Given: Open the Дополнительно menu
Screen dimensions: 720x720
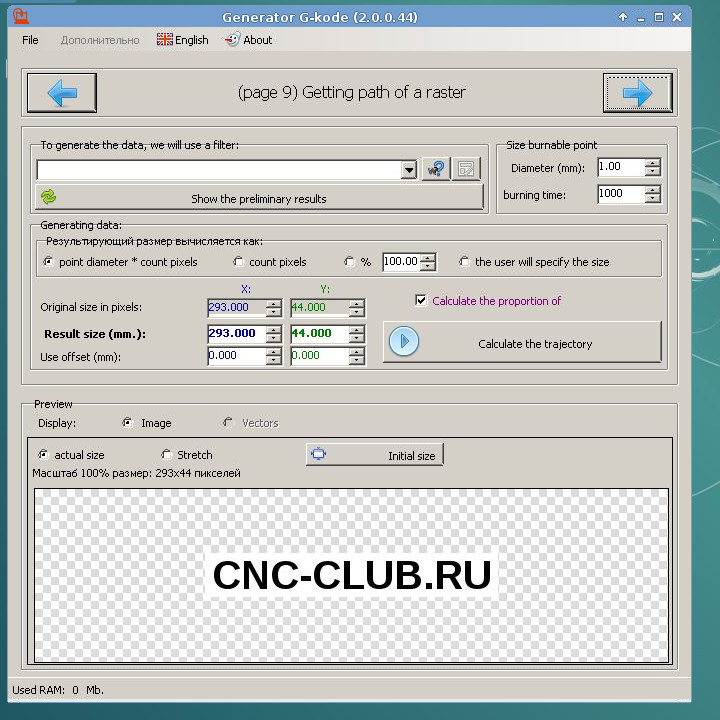Looking at the screenshot, I should pos(100,40).
